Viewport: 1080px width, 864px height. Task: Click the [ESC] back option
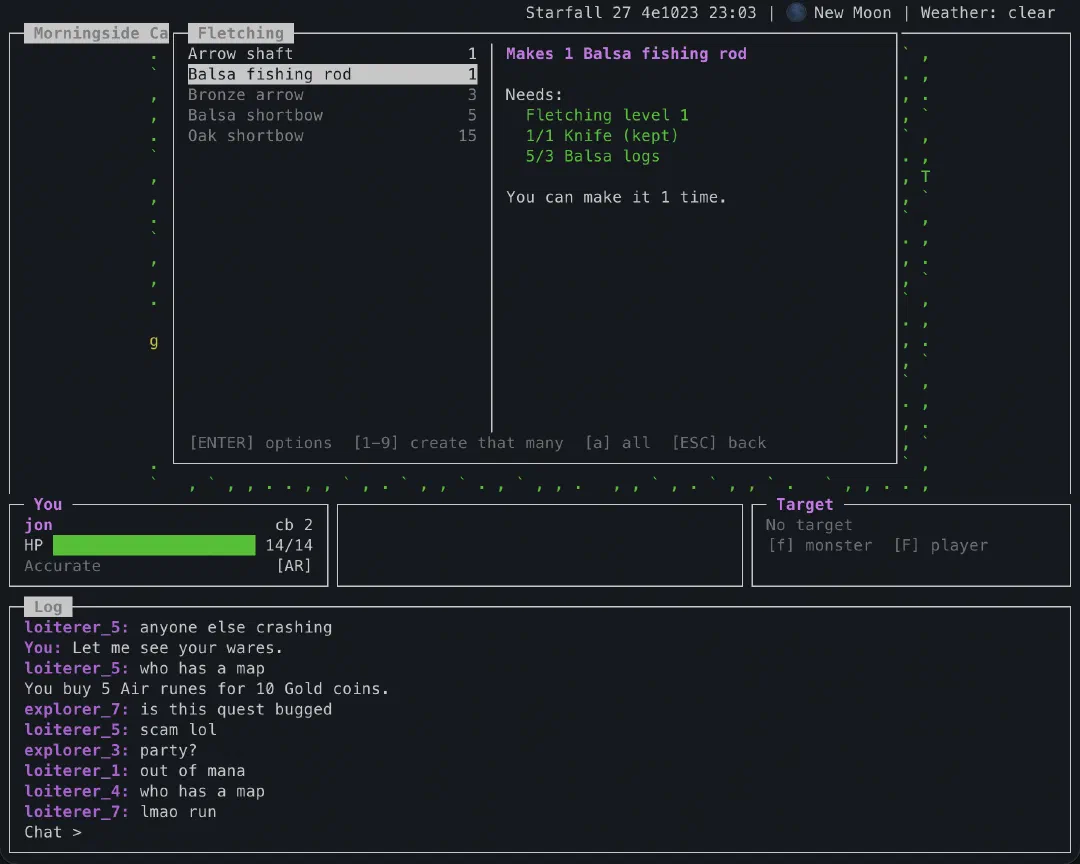click(718, 443)
